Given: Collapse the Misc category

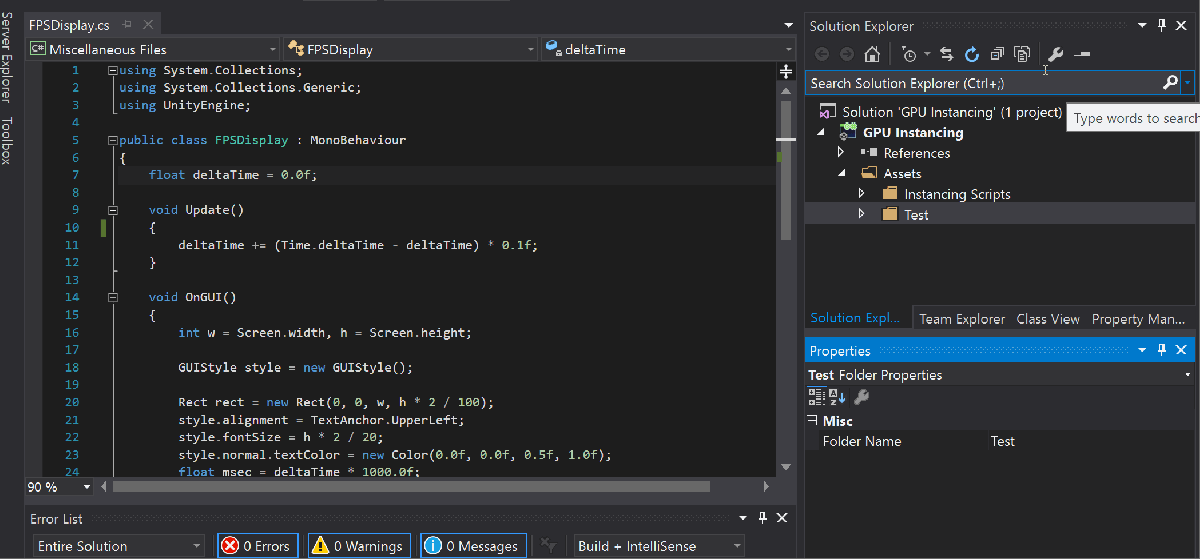Looking at the screenshot, I should 812,421.
